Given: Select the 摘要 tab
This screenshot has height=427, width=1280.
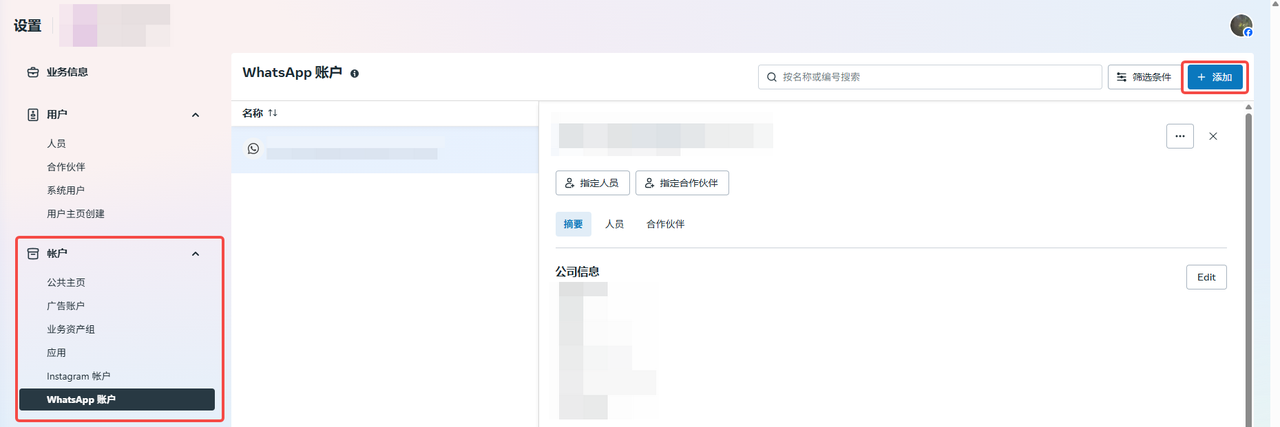Looking at the screenshot, I should pos(573,224).
